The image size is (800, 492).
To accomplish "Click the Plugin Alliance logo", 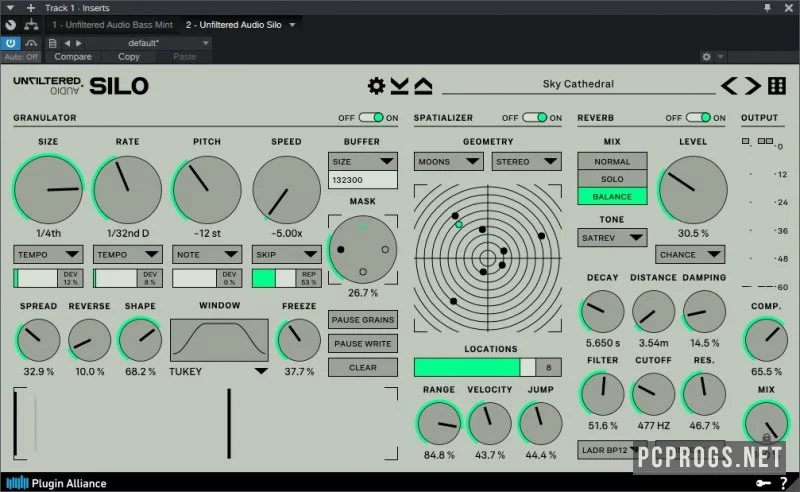I will point(56,483).
